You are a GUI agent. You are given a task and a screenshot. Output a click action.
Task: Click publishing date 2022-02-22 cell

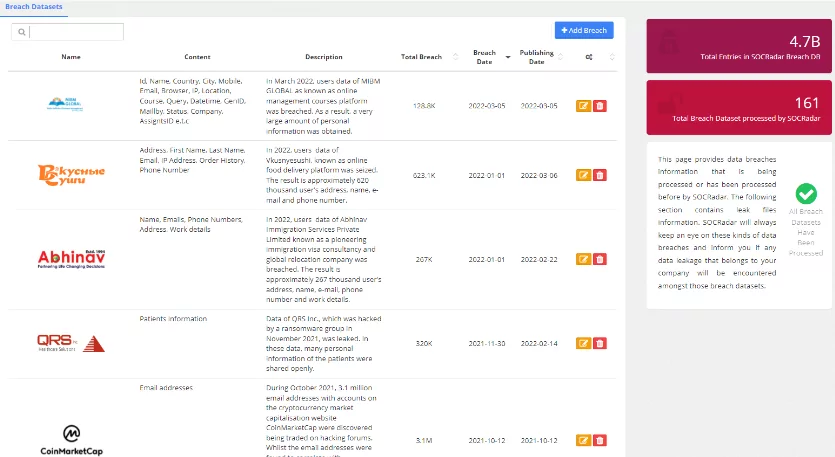coord(539,259)
